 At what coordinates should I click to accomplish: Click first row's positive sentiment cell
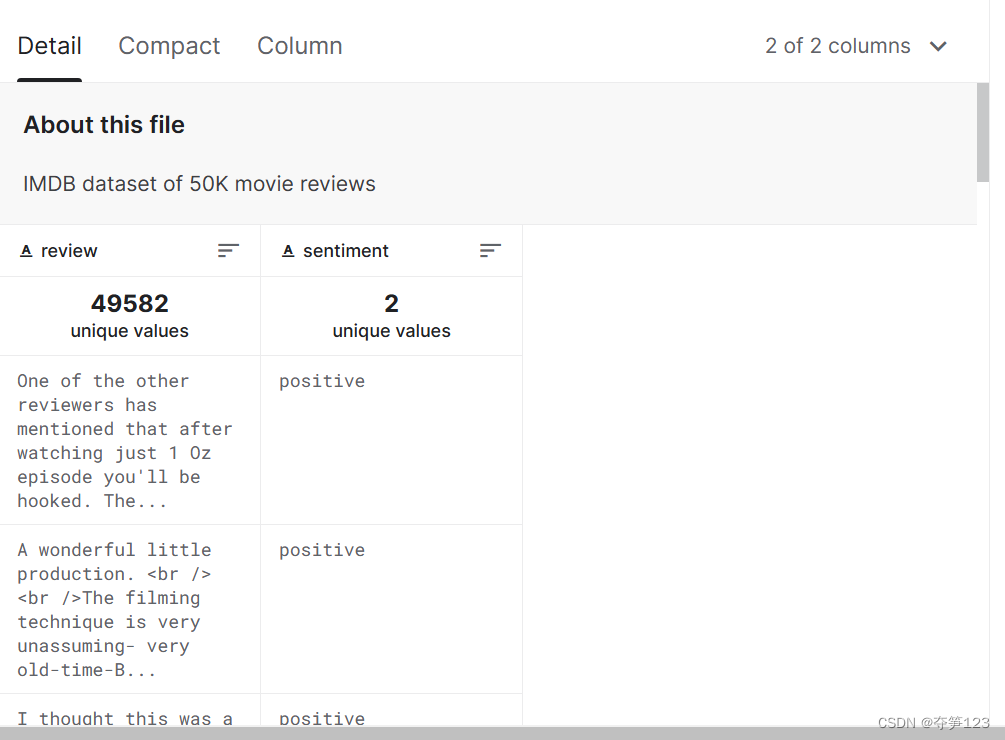(322, 381)
